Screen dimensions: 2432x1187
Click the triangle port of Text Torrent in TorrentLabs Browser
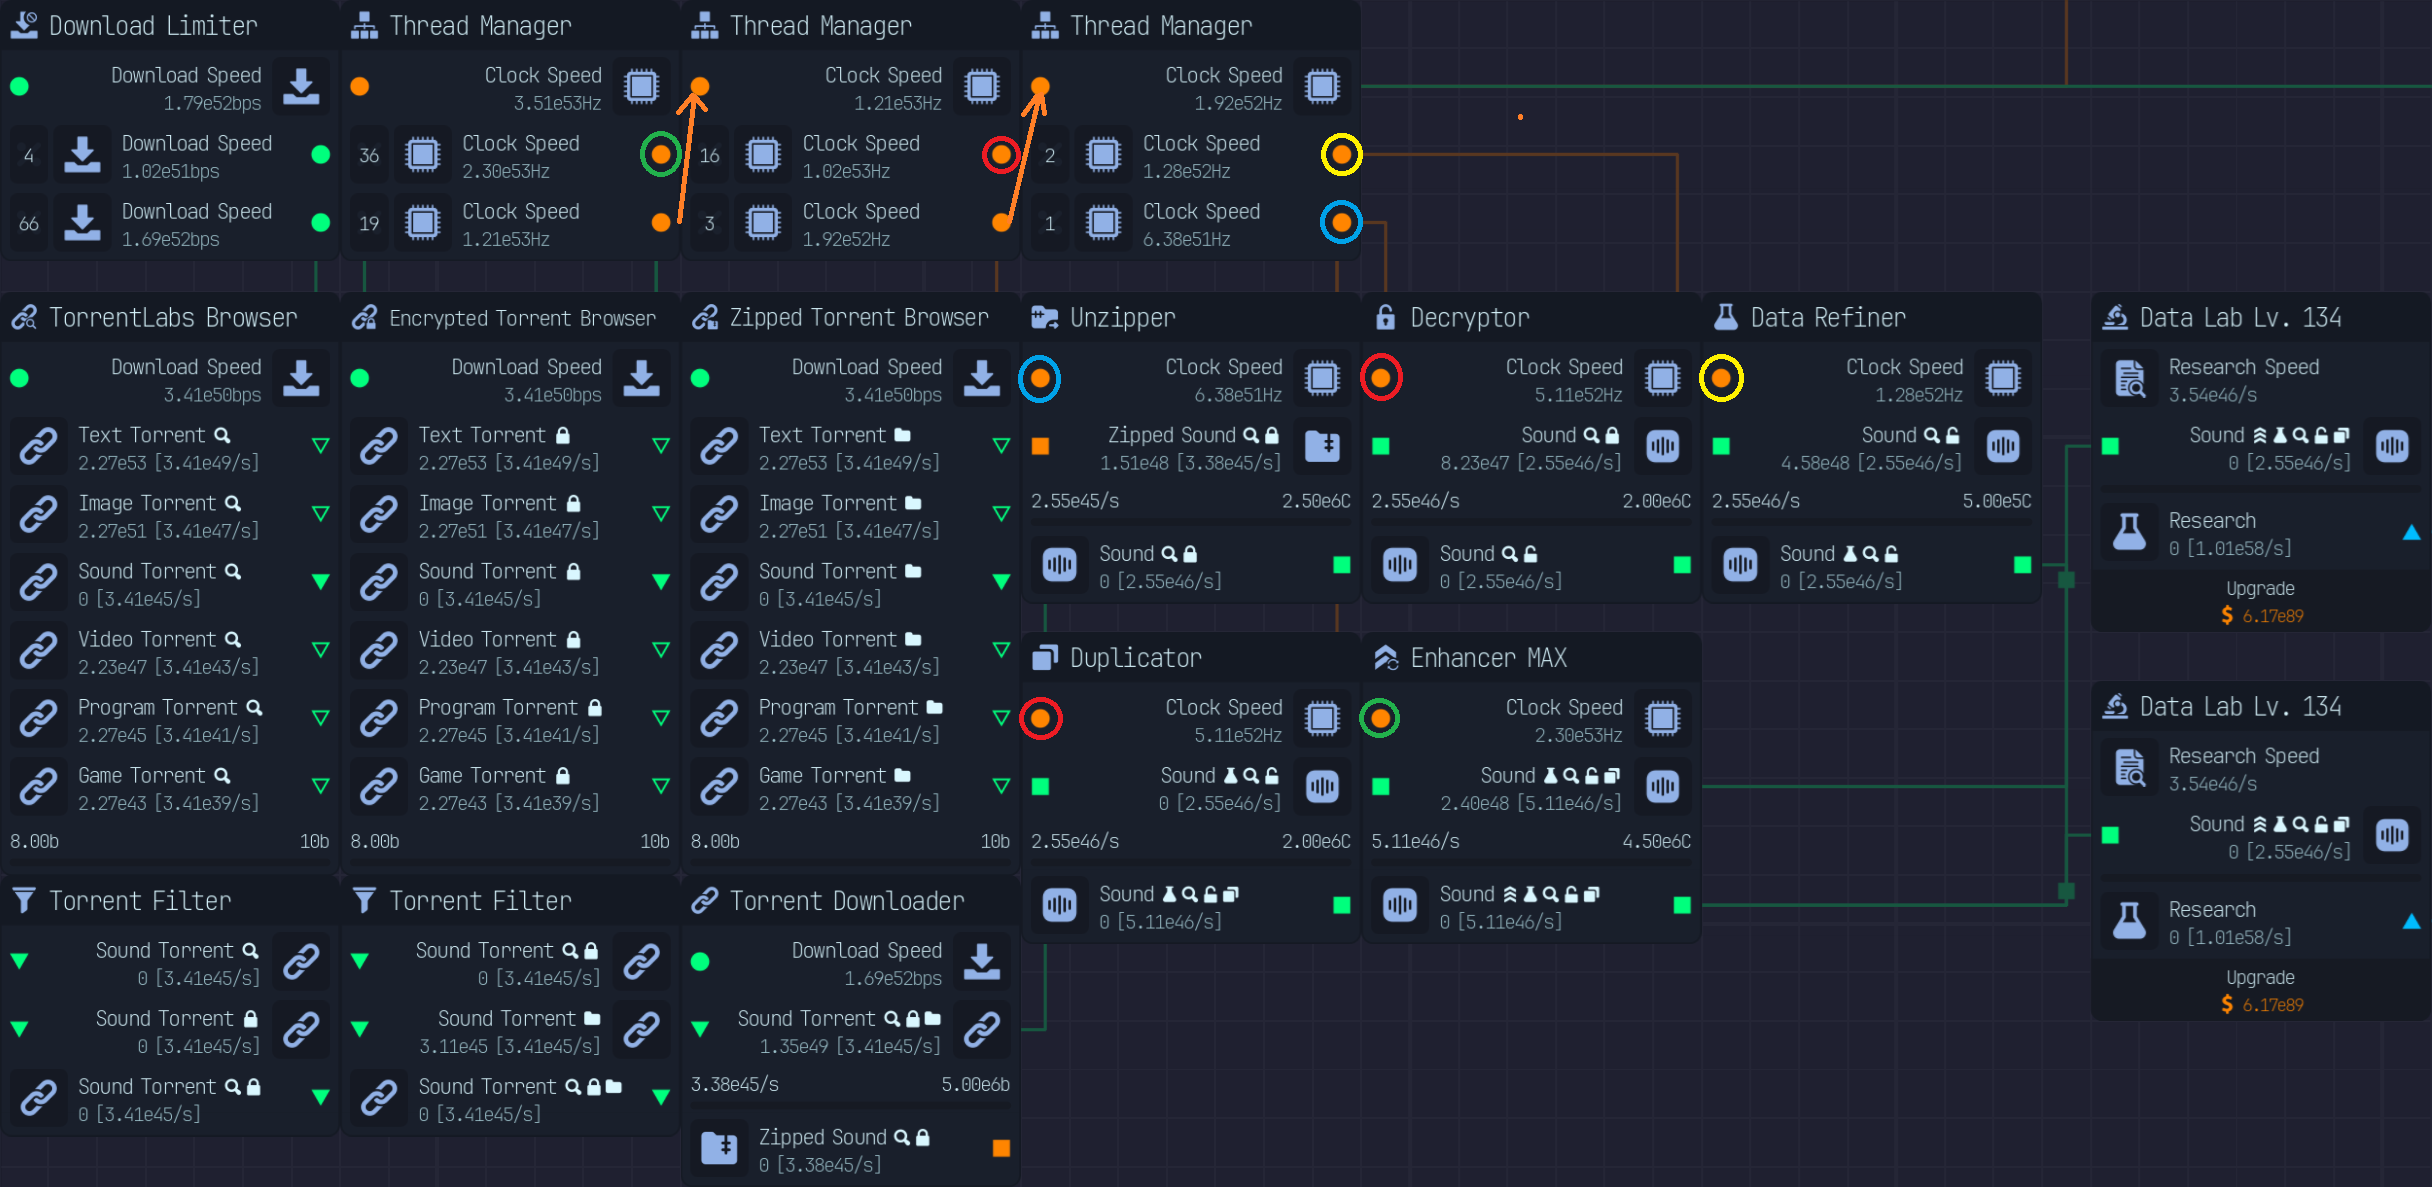(321, 446)
